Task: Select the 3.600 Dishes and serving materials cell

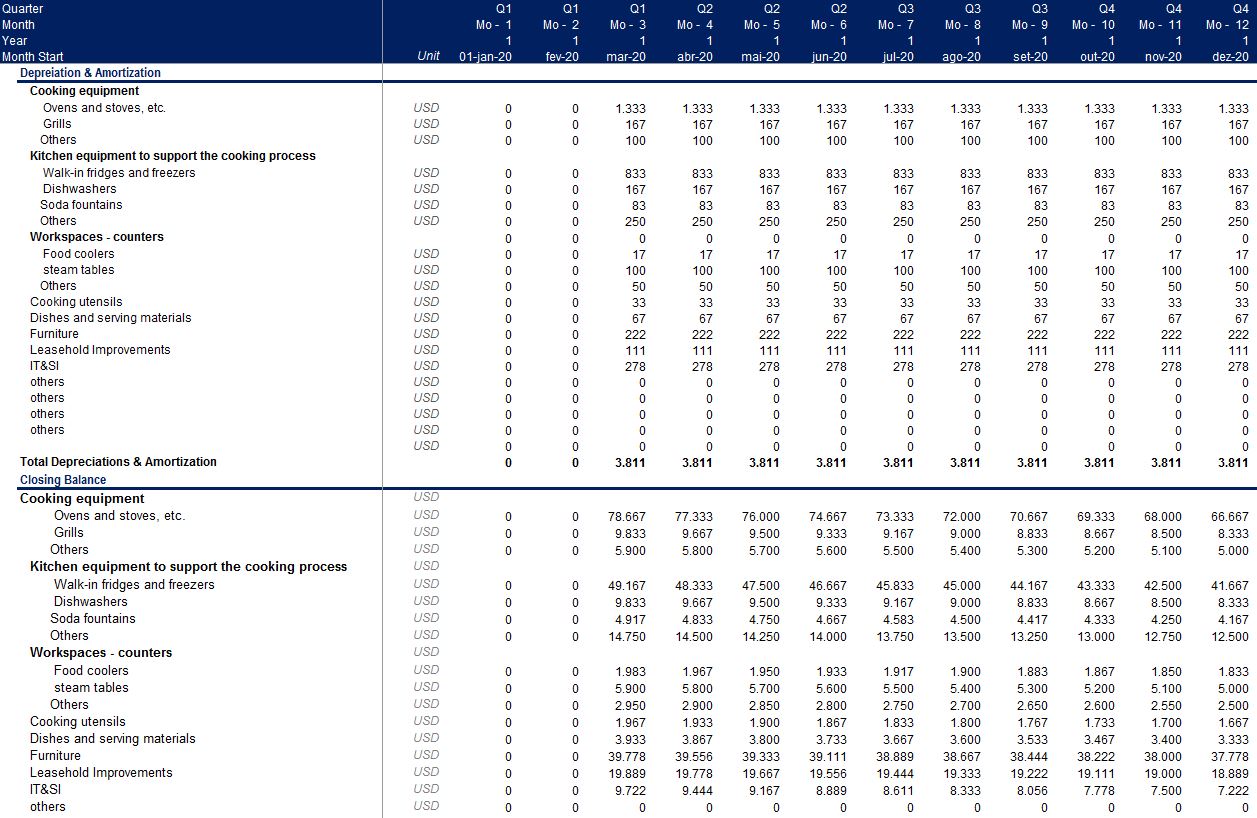Action: pyautogui.click(x=965, y=740)
